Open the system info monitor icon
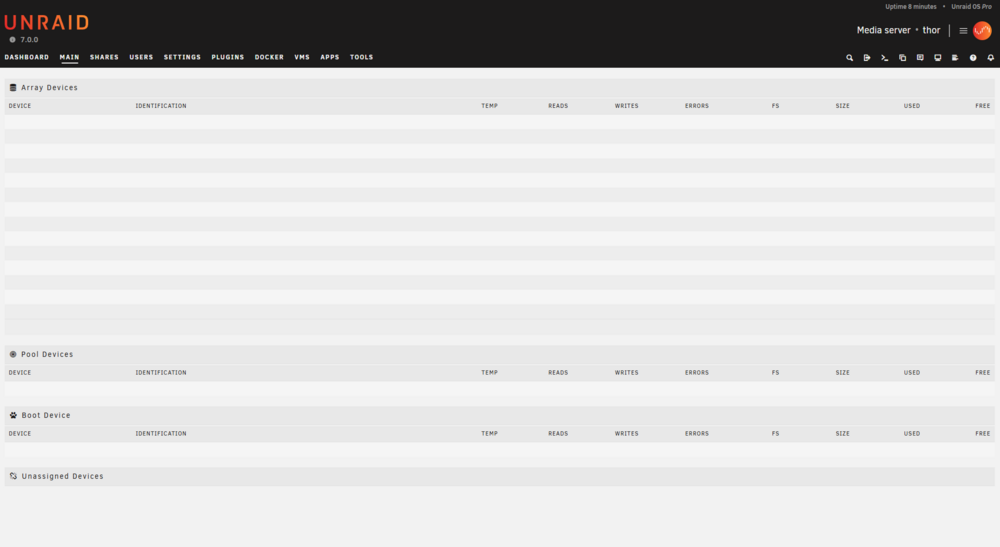1000x547 pixels. tap(938, 57)
